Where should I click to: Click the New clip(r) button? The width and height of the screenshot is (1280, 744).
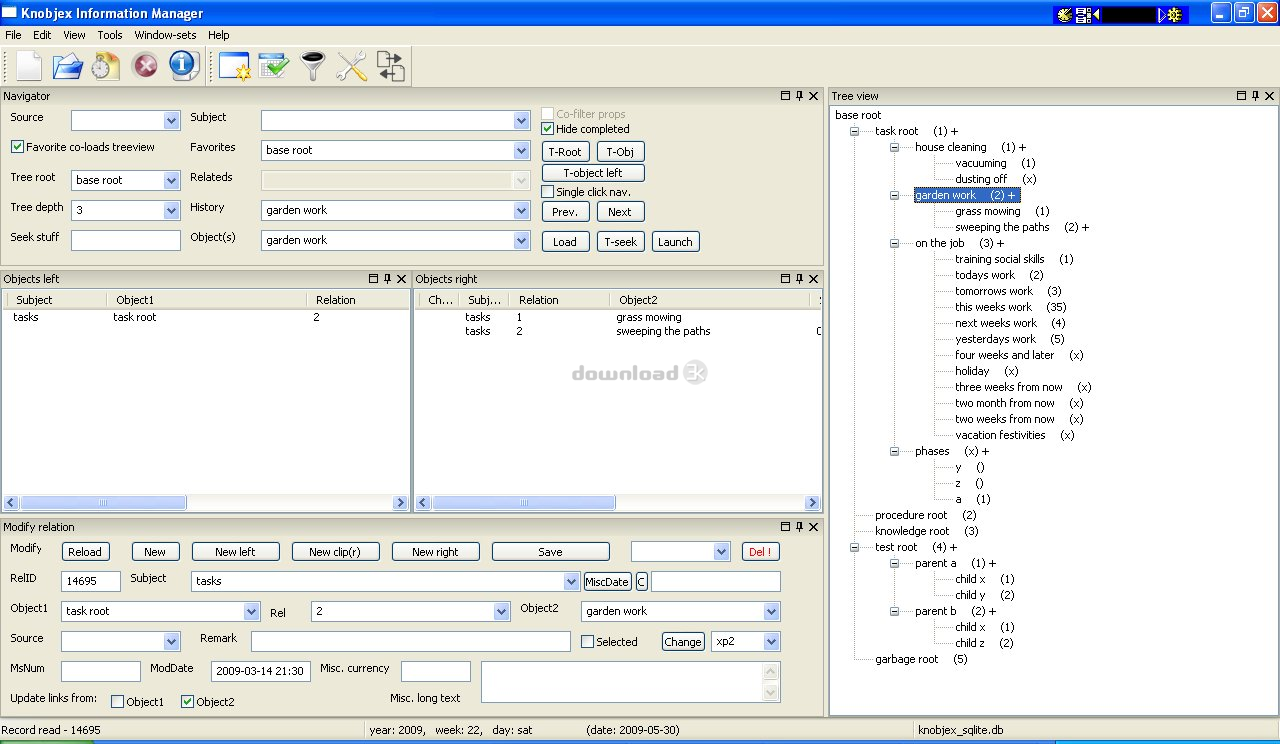pyautogui.click(x=335, y=552)
